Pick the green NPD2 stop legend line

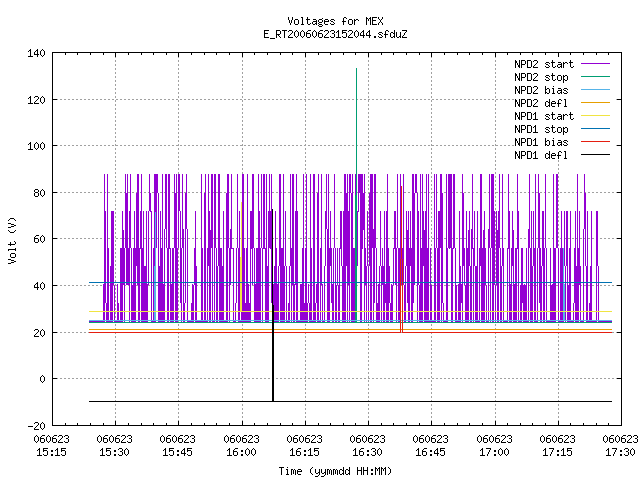595,76
